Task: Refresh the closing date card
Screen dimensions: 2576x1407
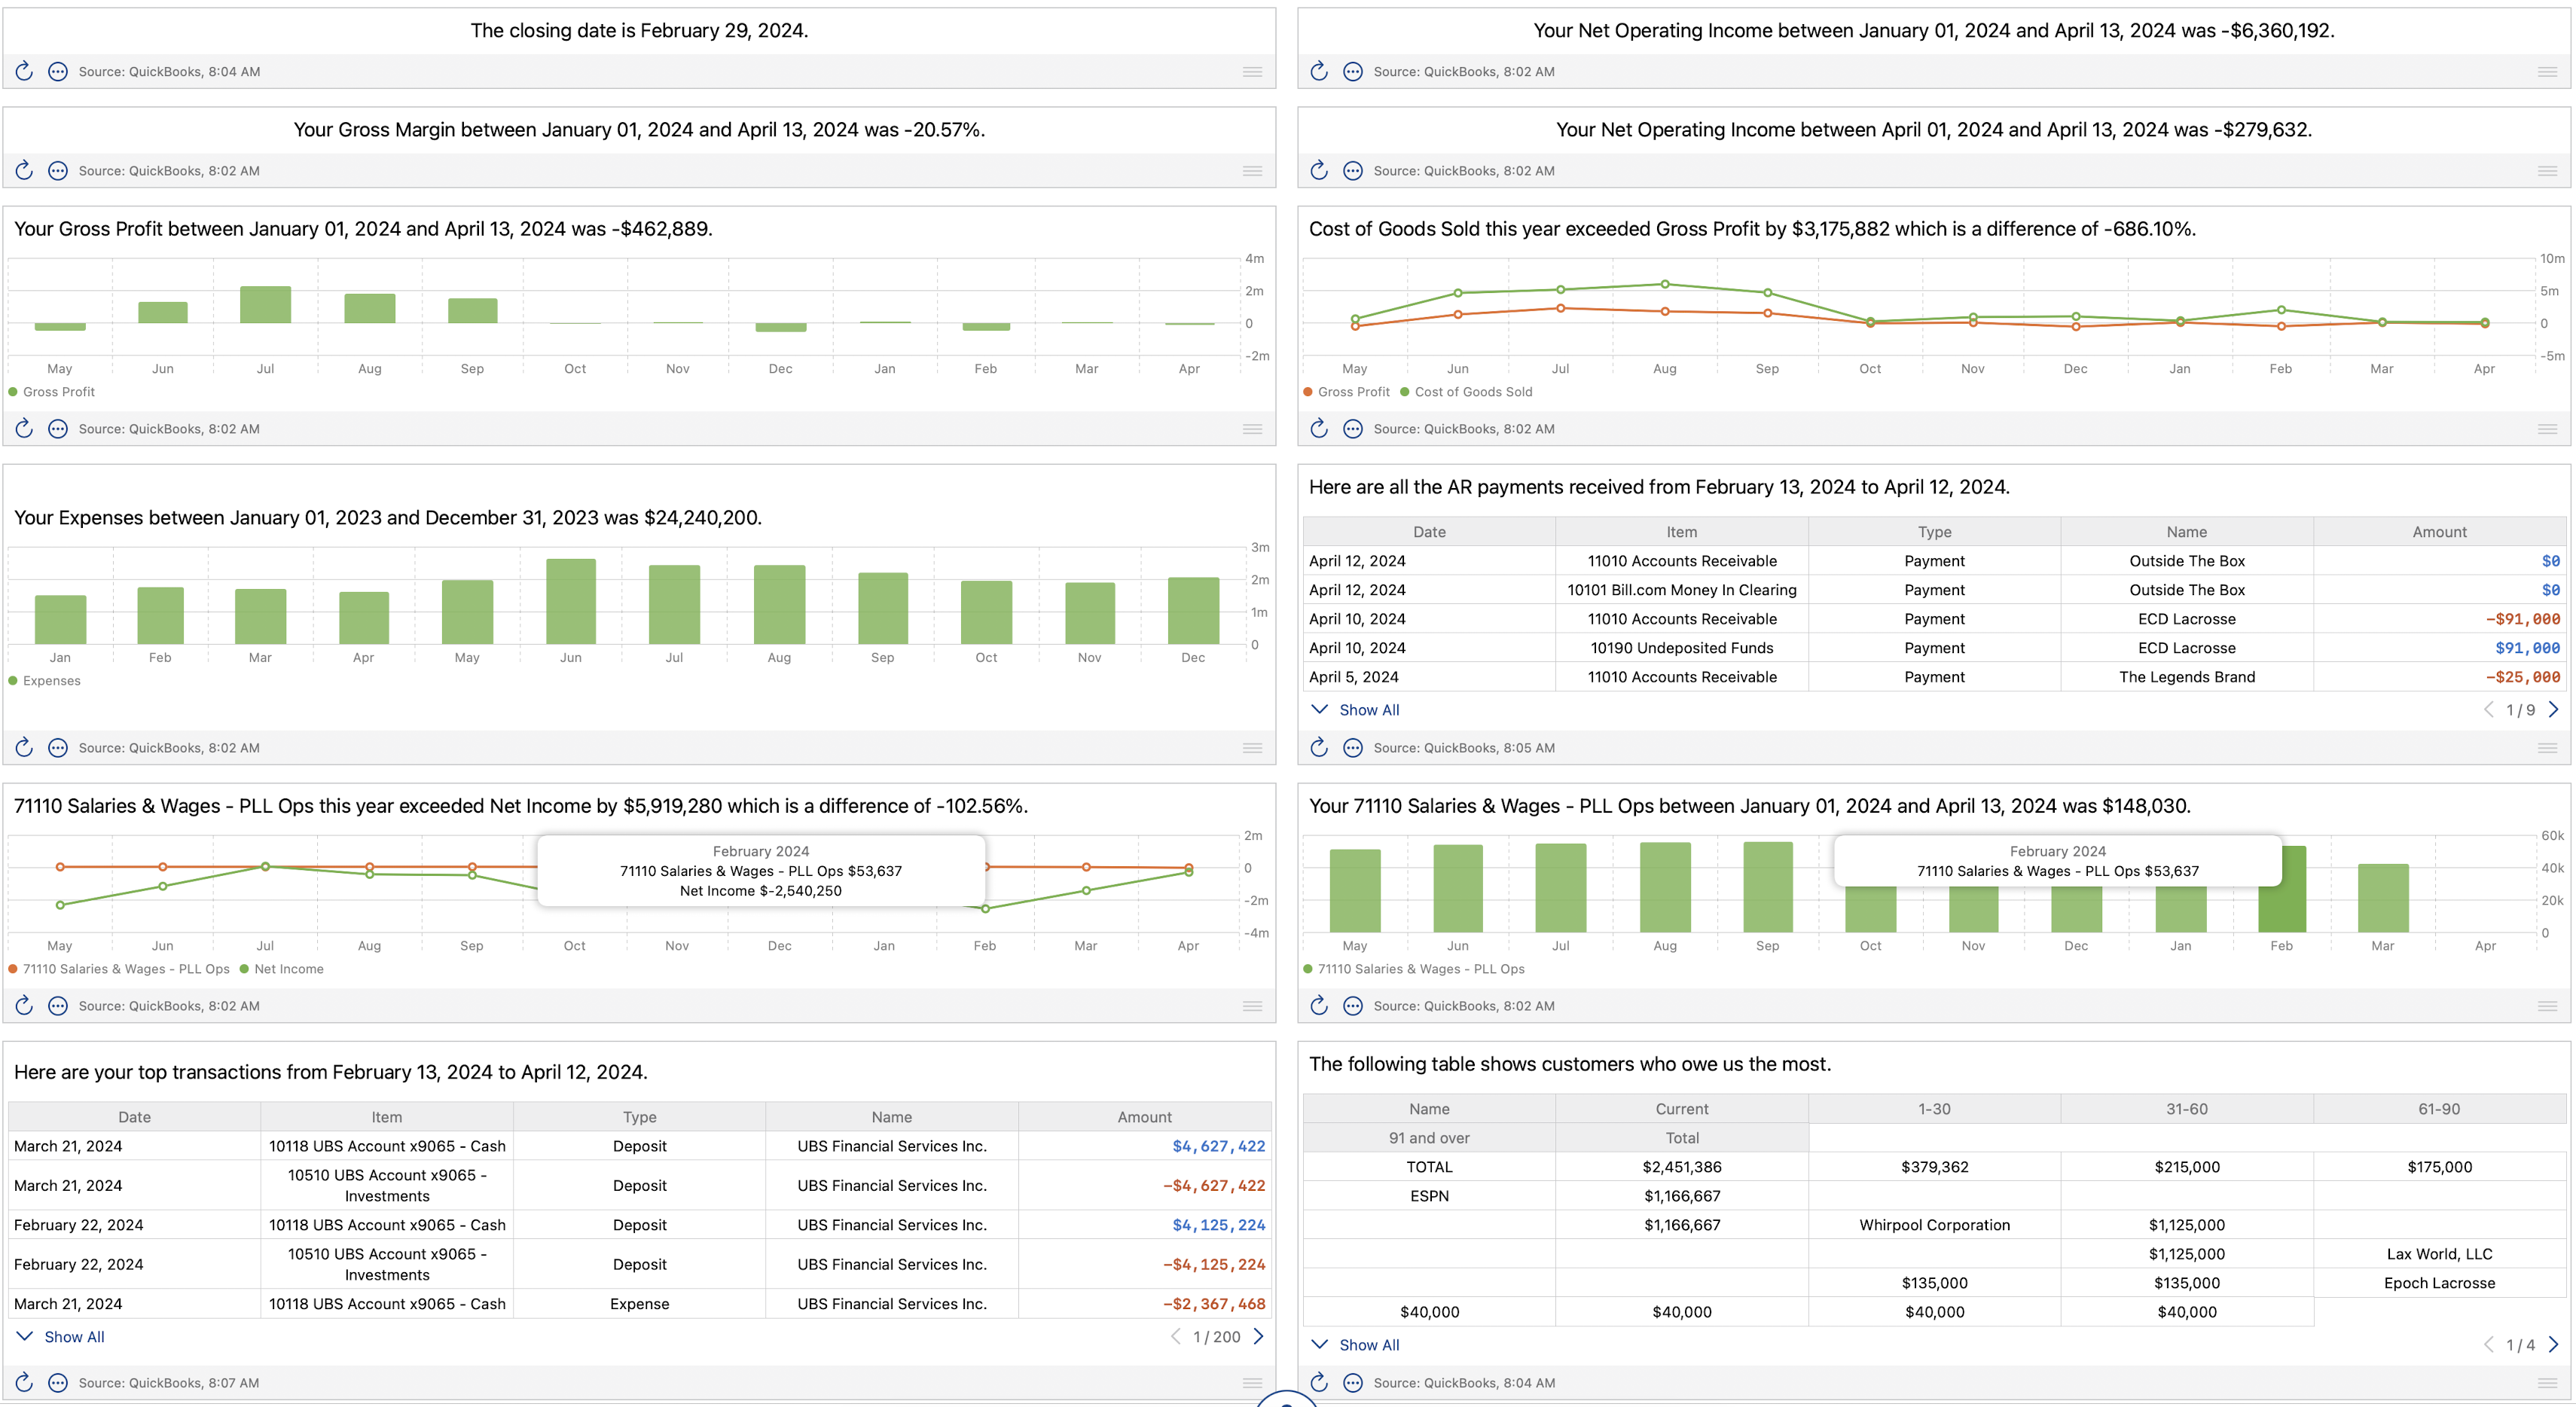Action: pos(24,71)
